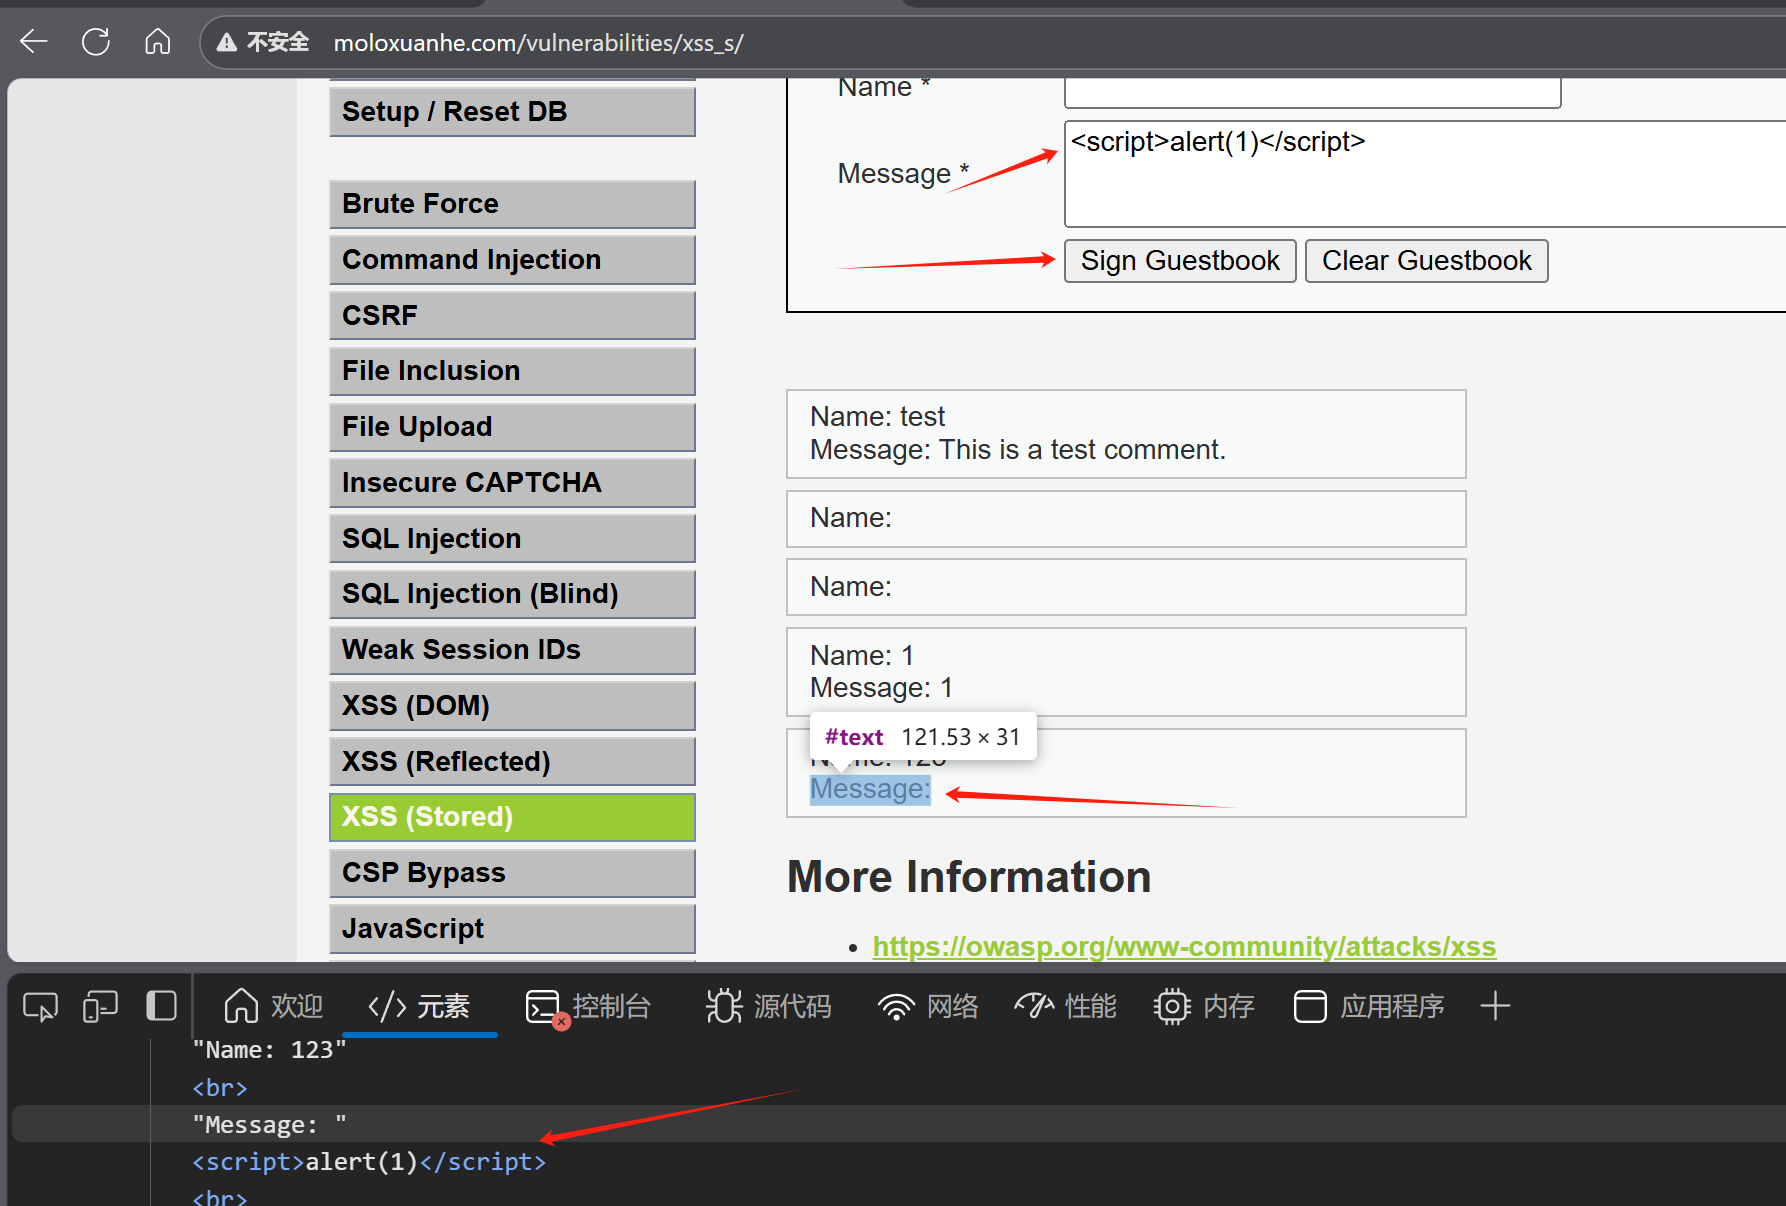Screen dimensions: 1786x1206
Task: Select the "Name: 123" DOM text line
Action: pyautogui.click(x=269, y=1050)
